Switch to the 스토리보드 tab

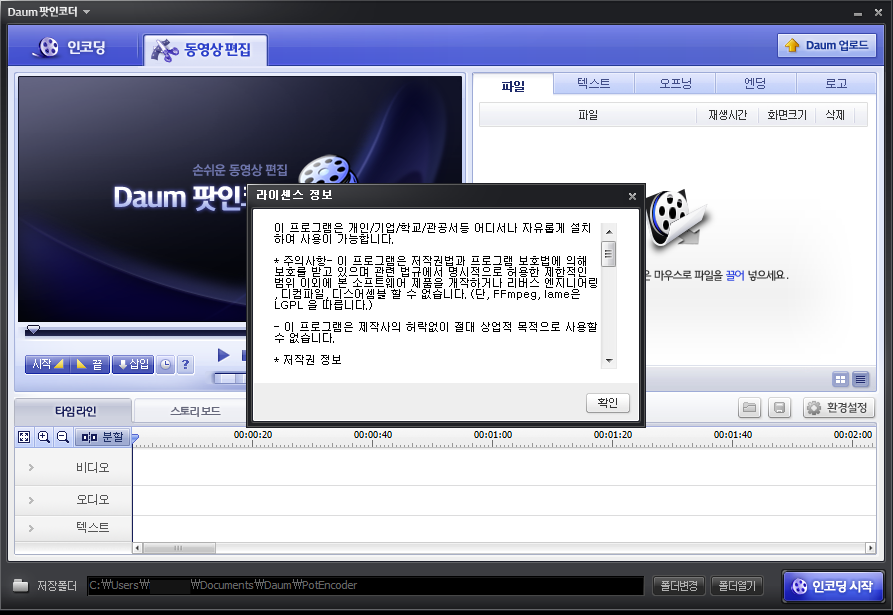pyautogui.click(x=195, y=411)
